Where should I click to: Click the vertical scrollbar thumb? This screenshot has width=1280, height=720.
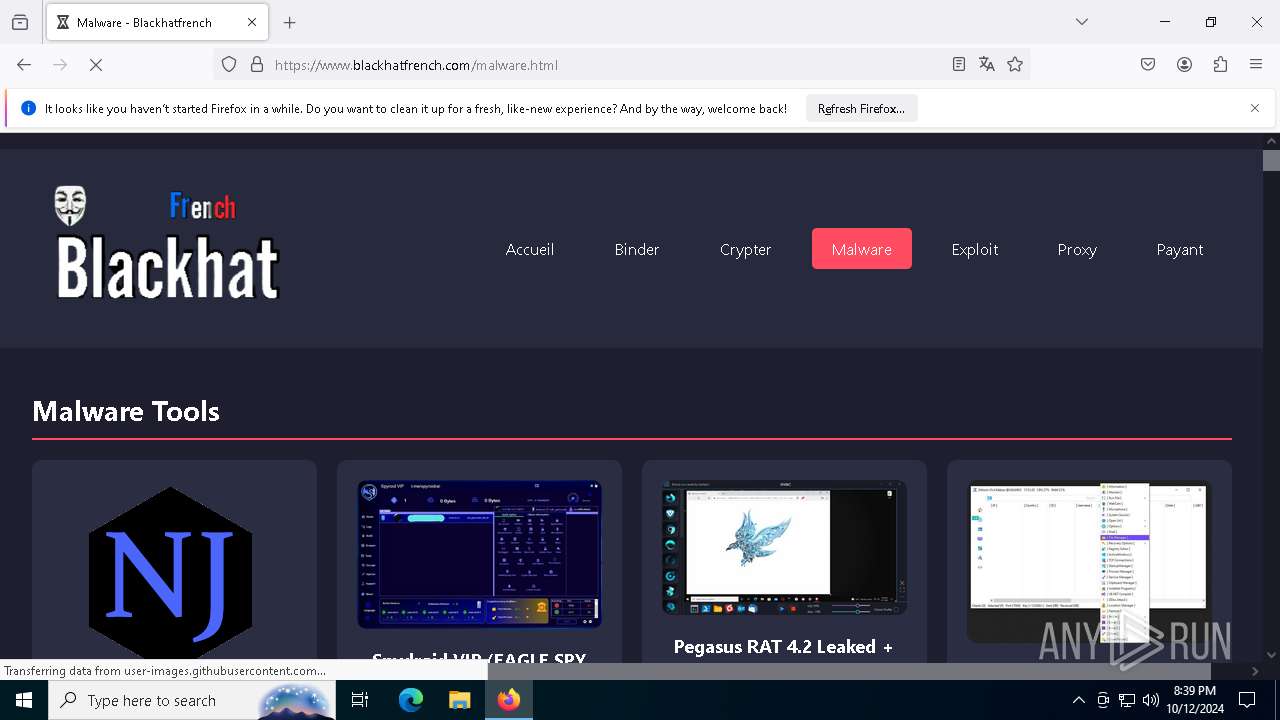point(1271,160)
